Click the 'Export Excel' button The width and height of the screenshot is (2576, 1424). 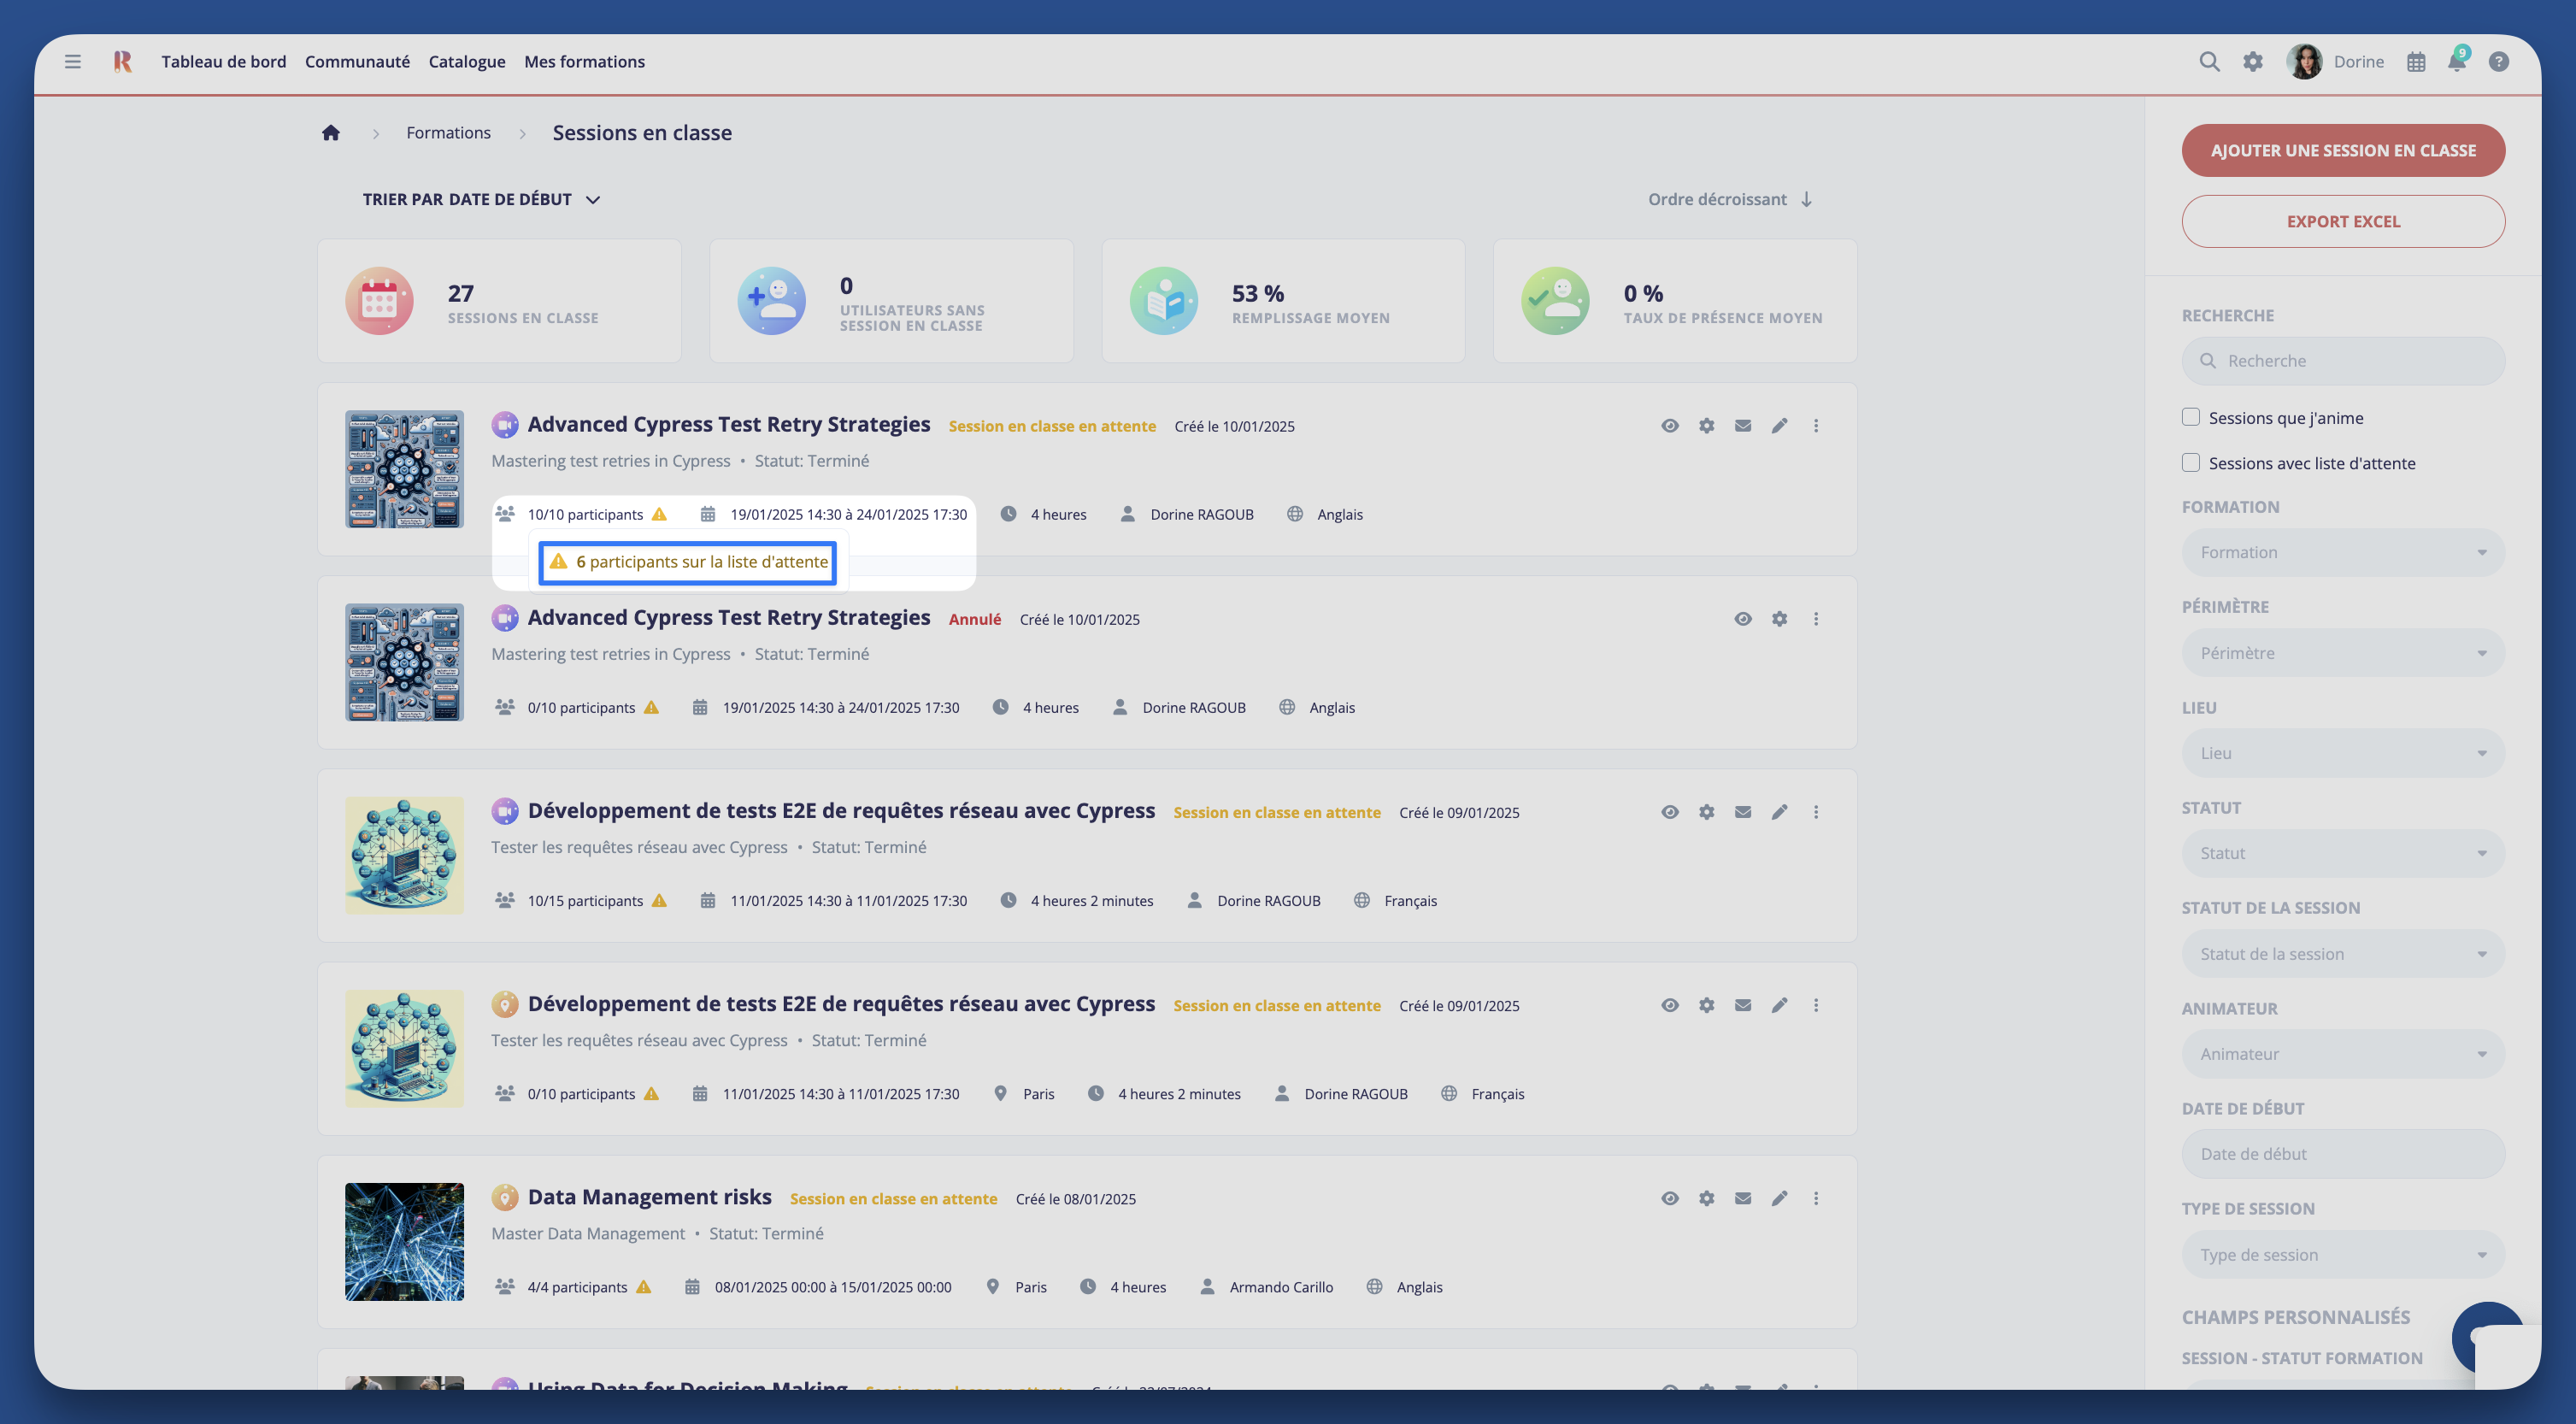click(x=2342, y=221)
